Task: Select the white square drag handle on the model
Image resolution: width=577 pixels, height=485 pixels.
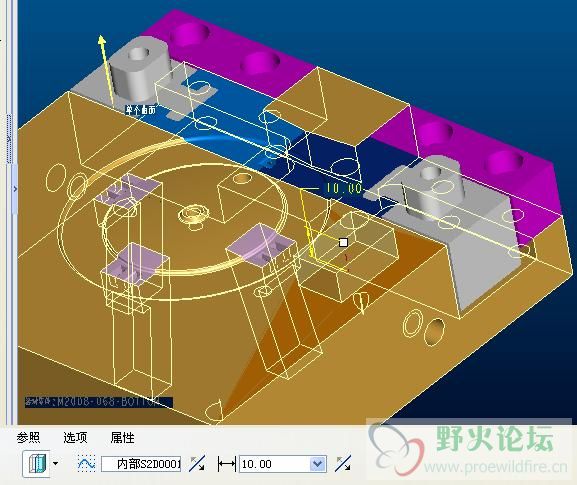Action: 343,242
